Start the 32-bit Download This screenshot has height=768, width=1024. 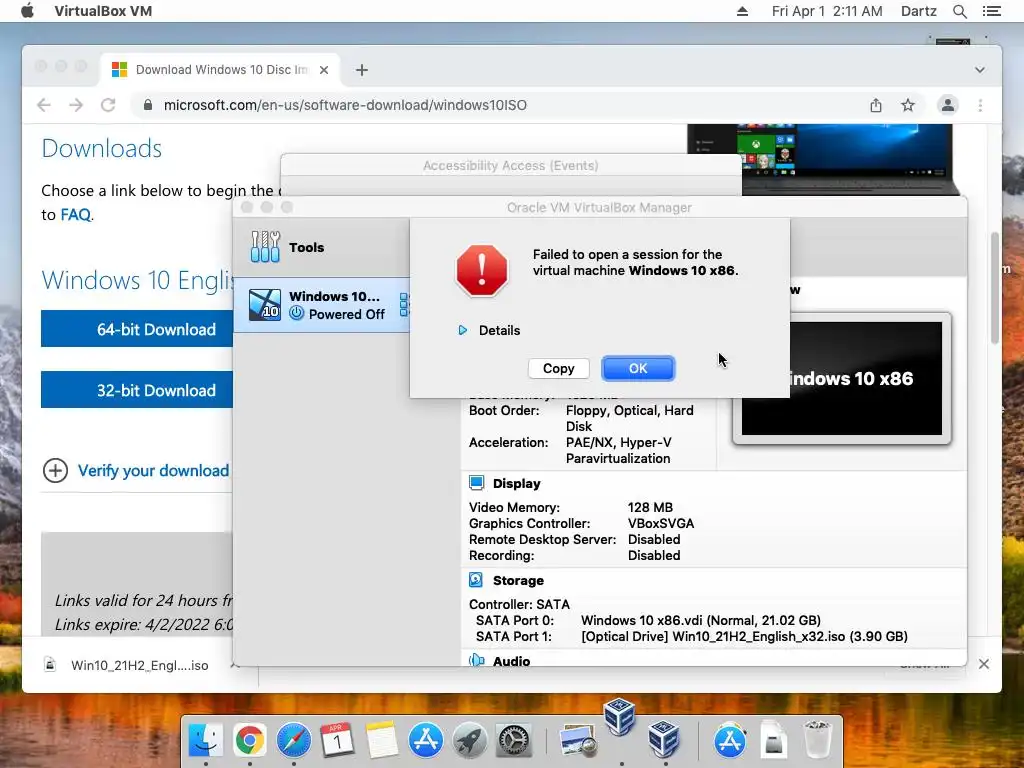137,390
